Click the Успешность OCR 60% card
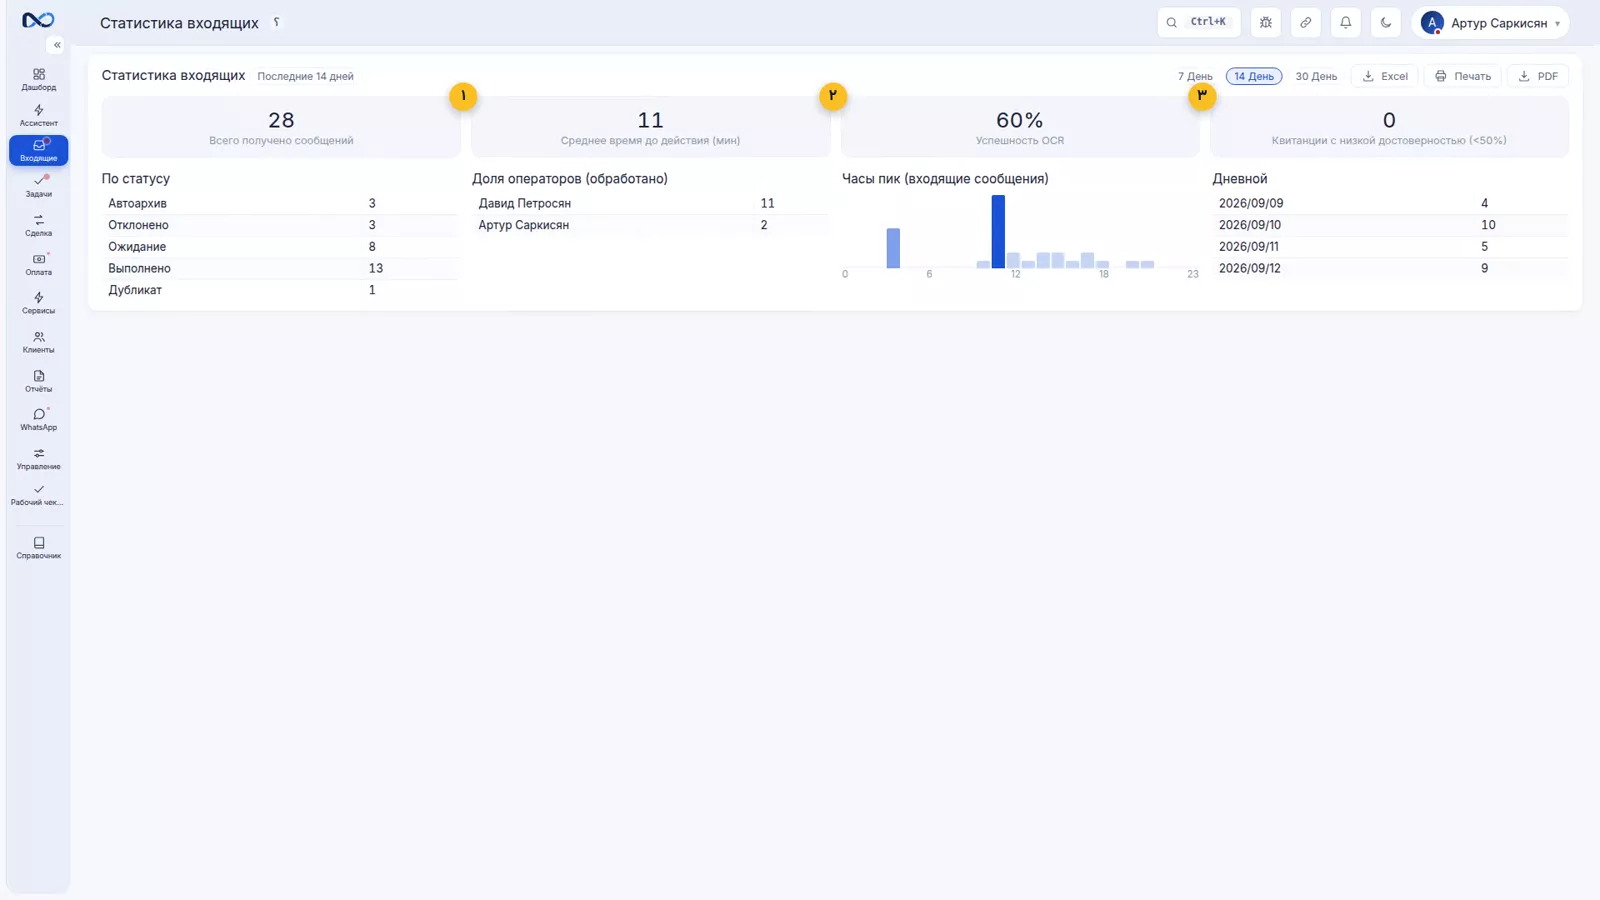 1020,127
